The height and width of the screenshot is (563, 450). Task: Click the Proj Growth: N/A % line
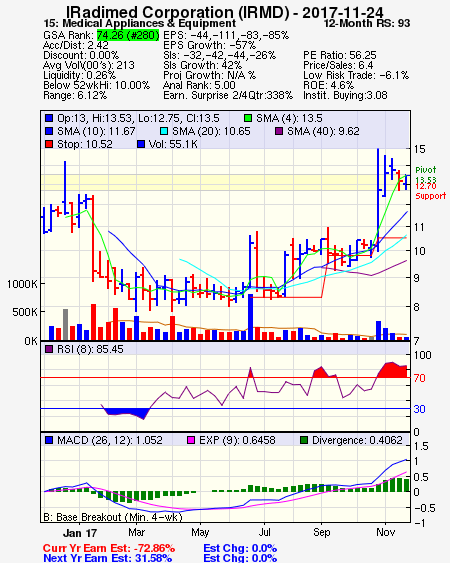tap(209, 75)
